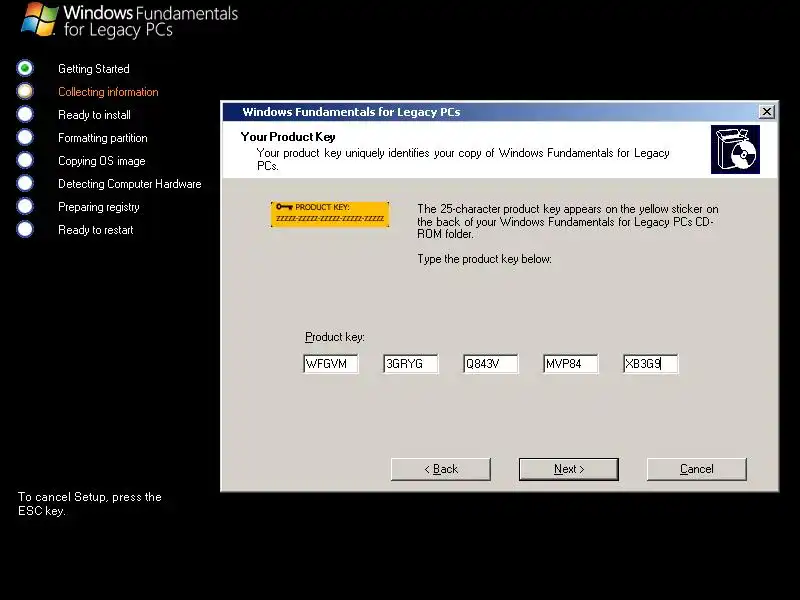Screen dimensions: 800x600
Task: Click the Collecting information step indicator
Action: pyautogui.click(x=24, y=91)
